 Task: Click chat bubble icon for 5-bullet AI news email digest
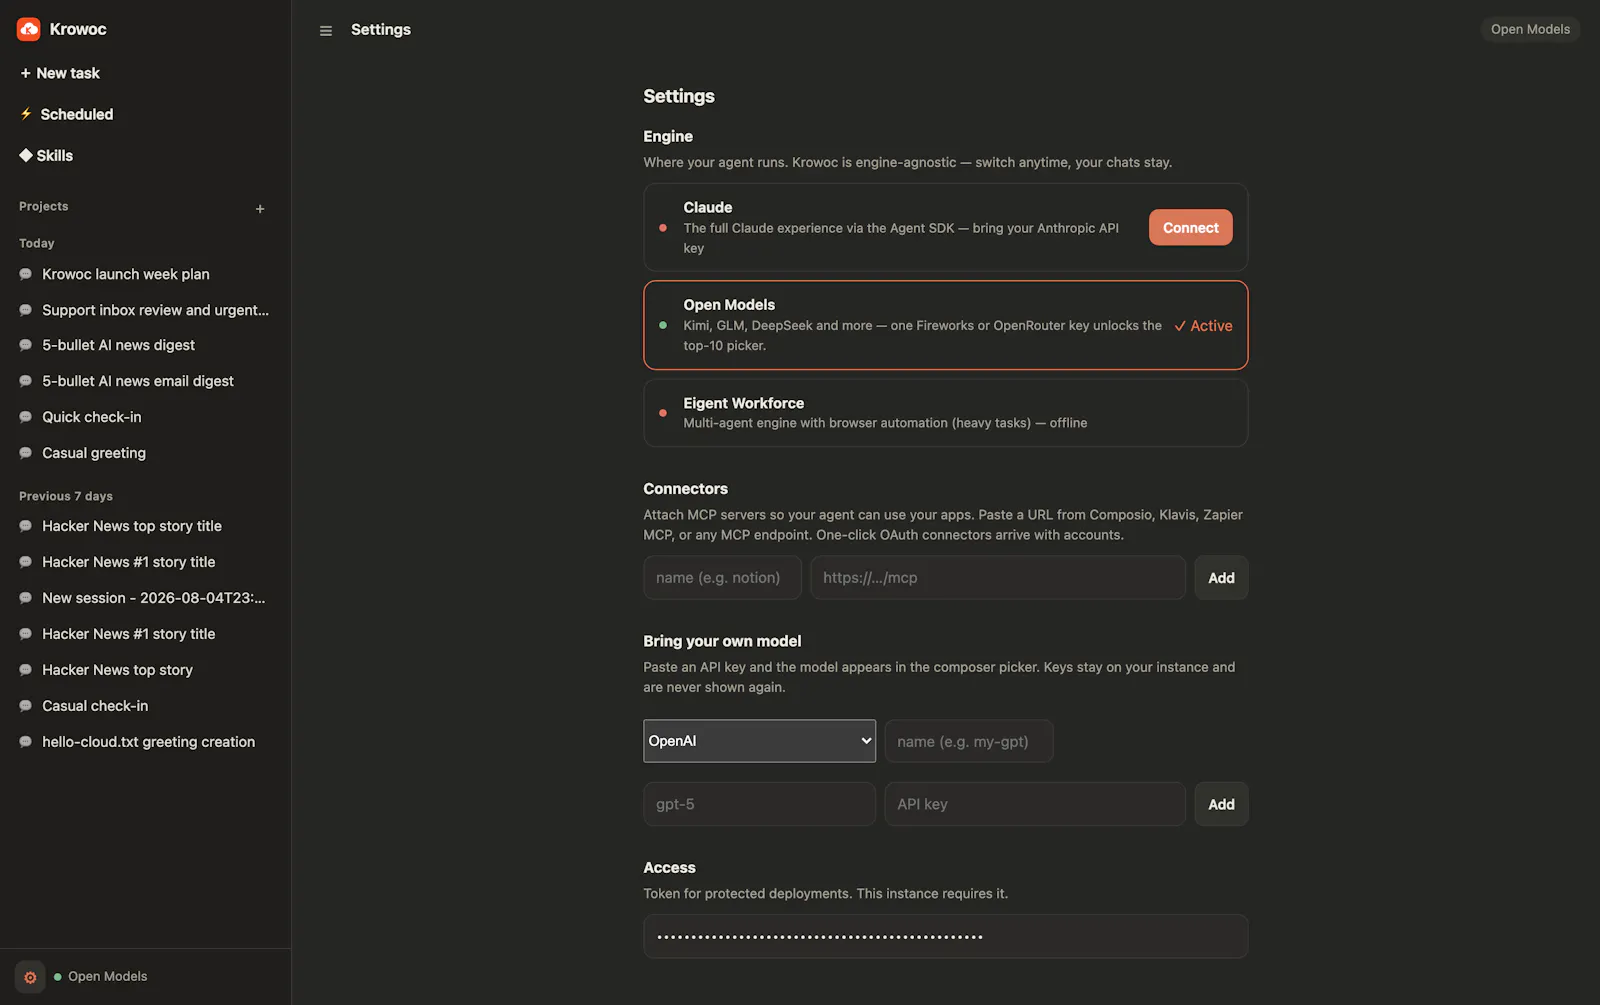[26, 381]
